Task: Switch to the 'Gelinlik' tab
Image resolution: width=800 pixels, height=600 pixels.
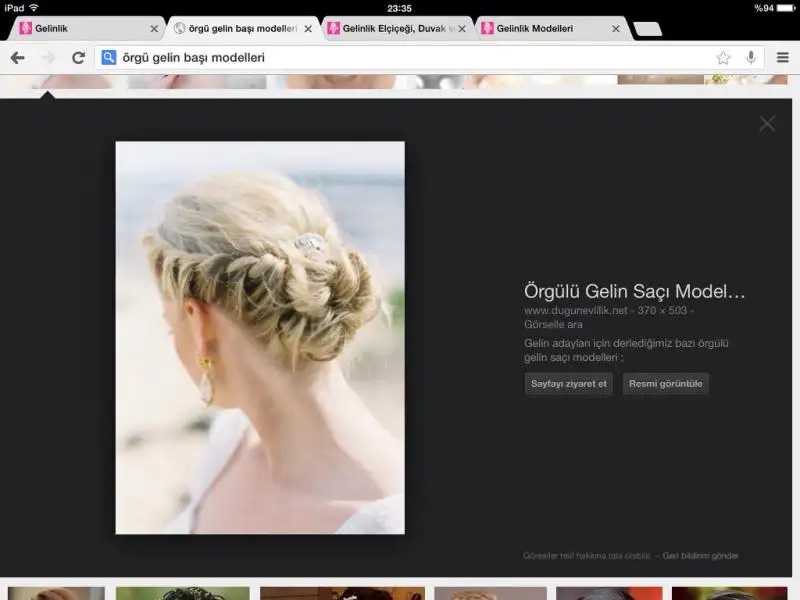Action: (80, 29)
